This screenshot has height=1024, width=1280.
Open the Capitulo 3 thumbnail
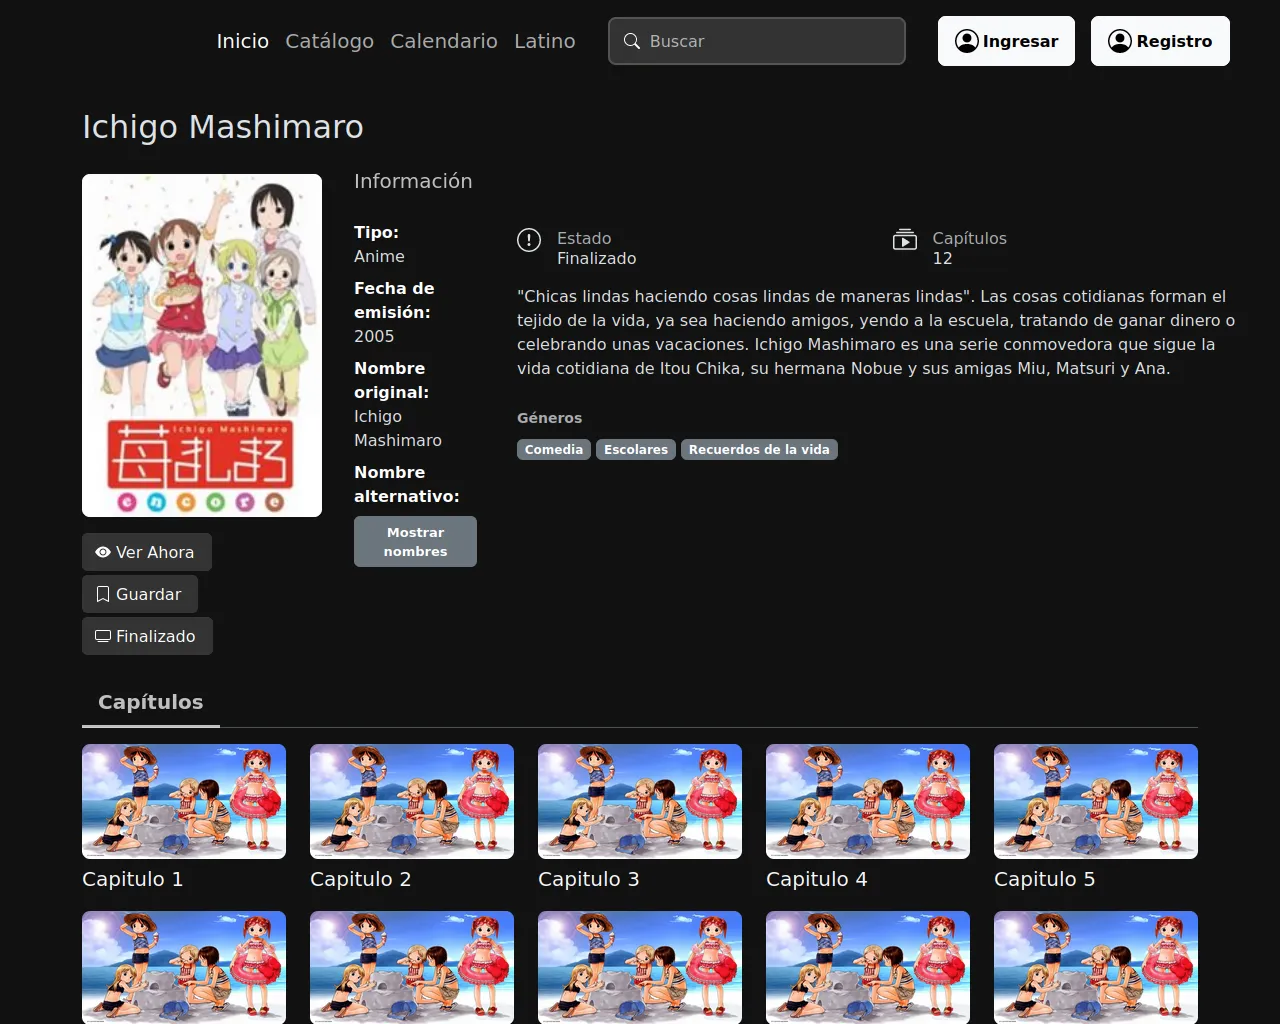tap(640, 801)
